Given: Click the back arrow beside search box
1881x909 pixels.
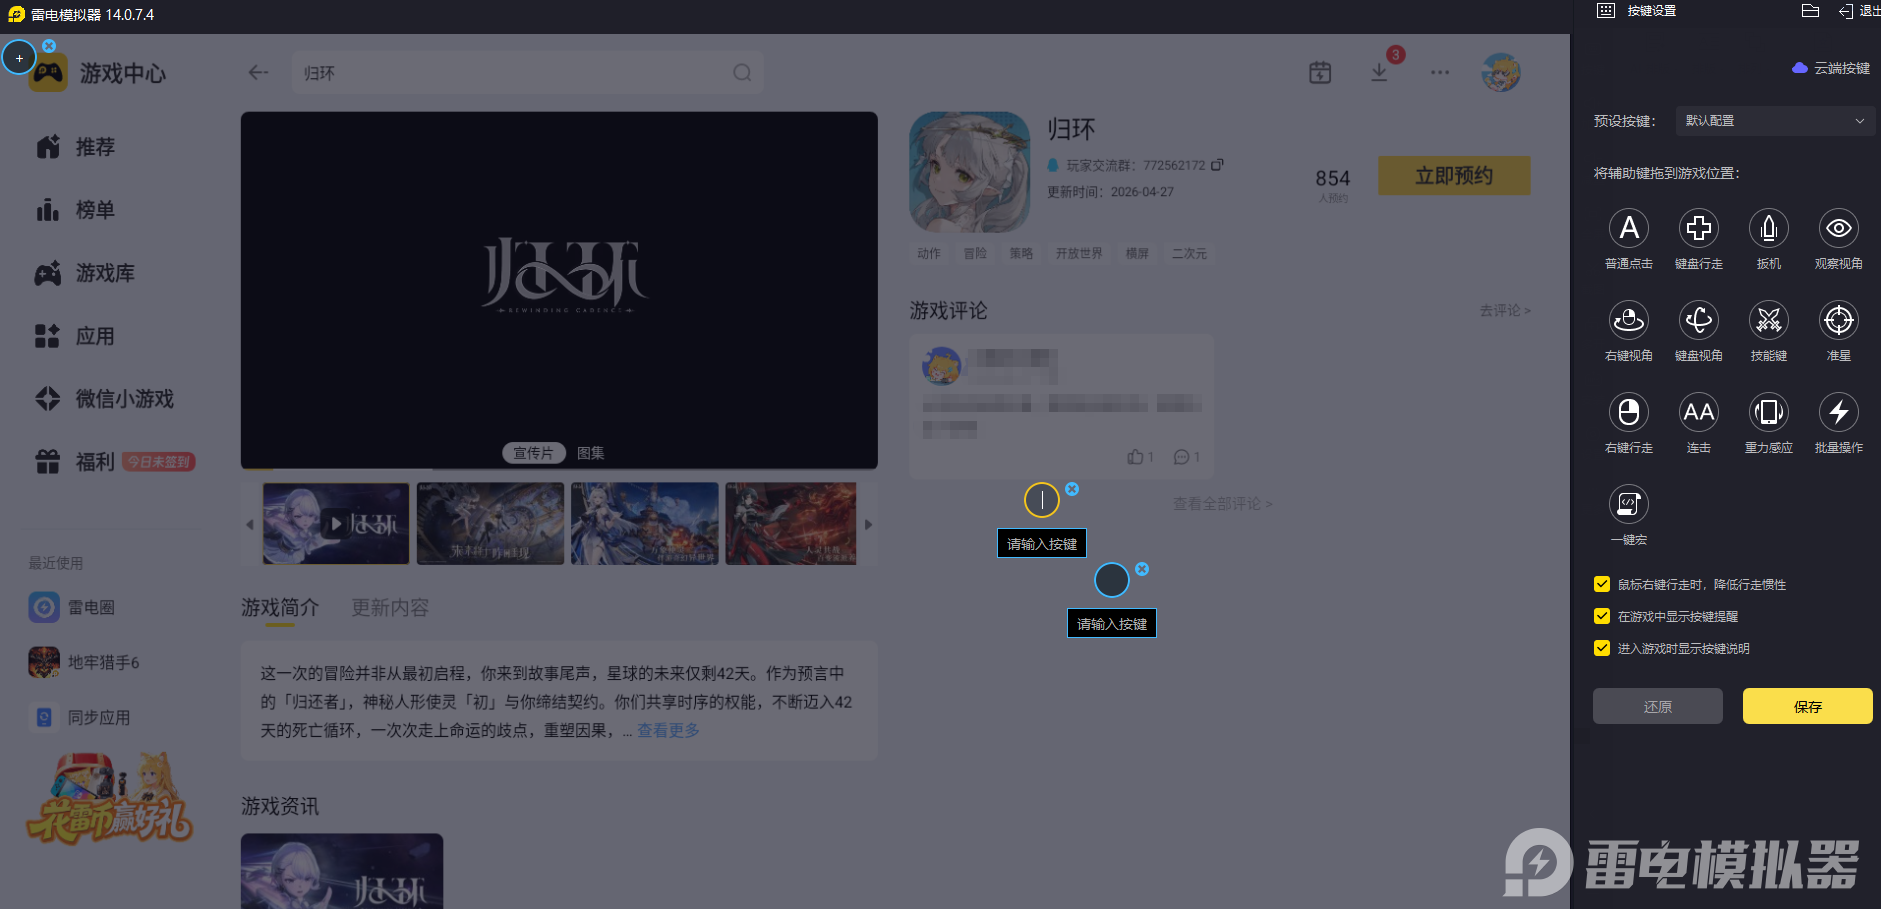Looking at the screenshot, I should click(258, 72).
